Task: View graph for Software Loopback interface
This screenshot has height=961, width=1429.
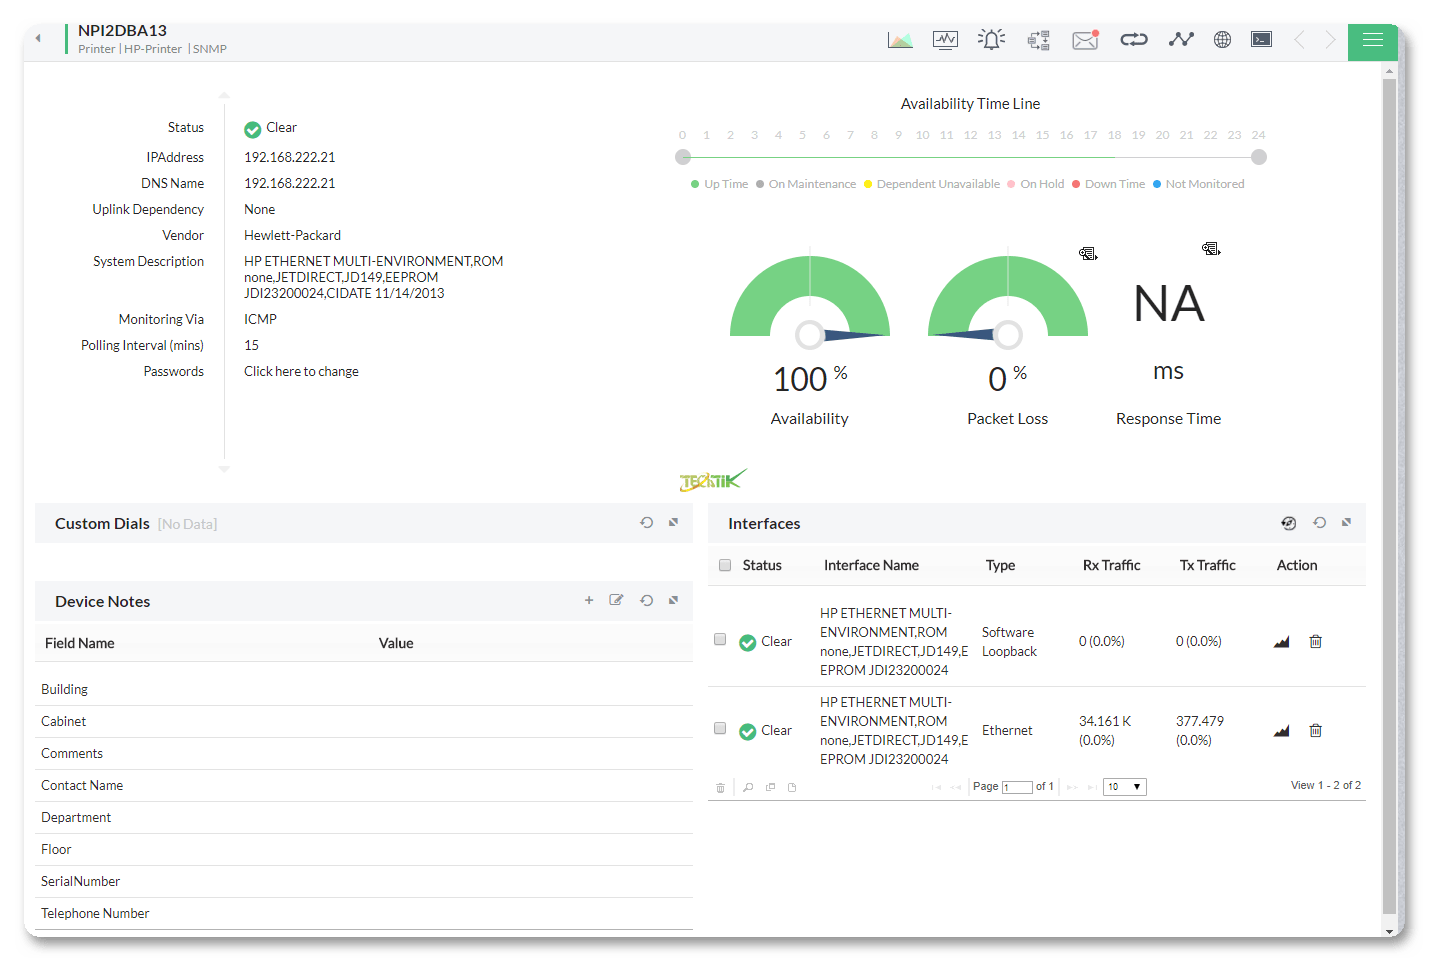Action: [x=1281, y=642]
